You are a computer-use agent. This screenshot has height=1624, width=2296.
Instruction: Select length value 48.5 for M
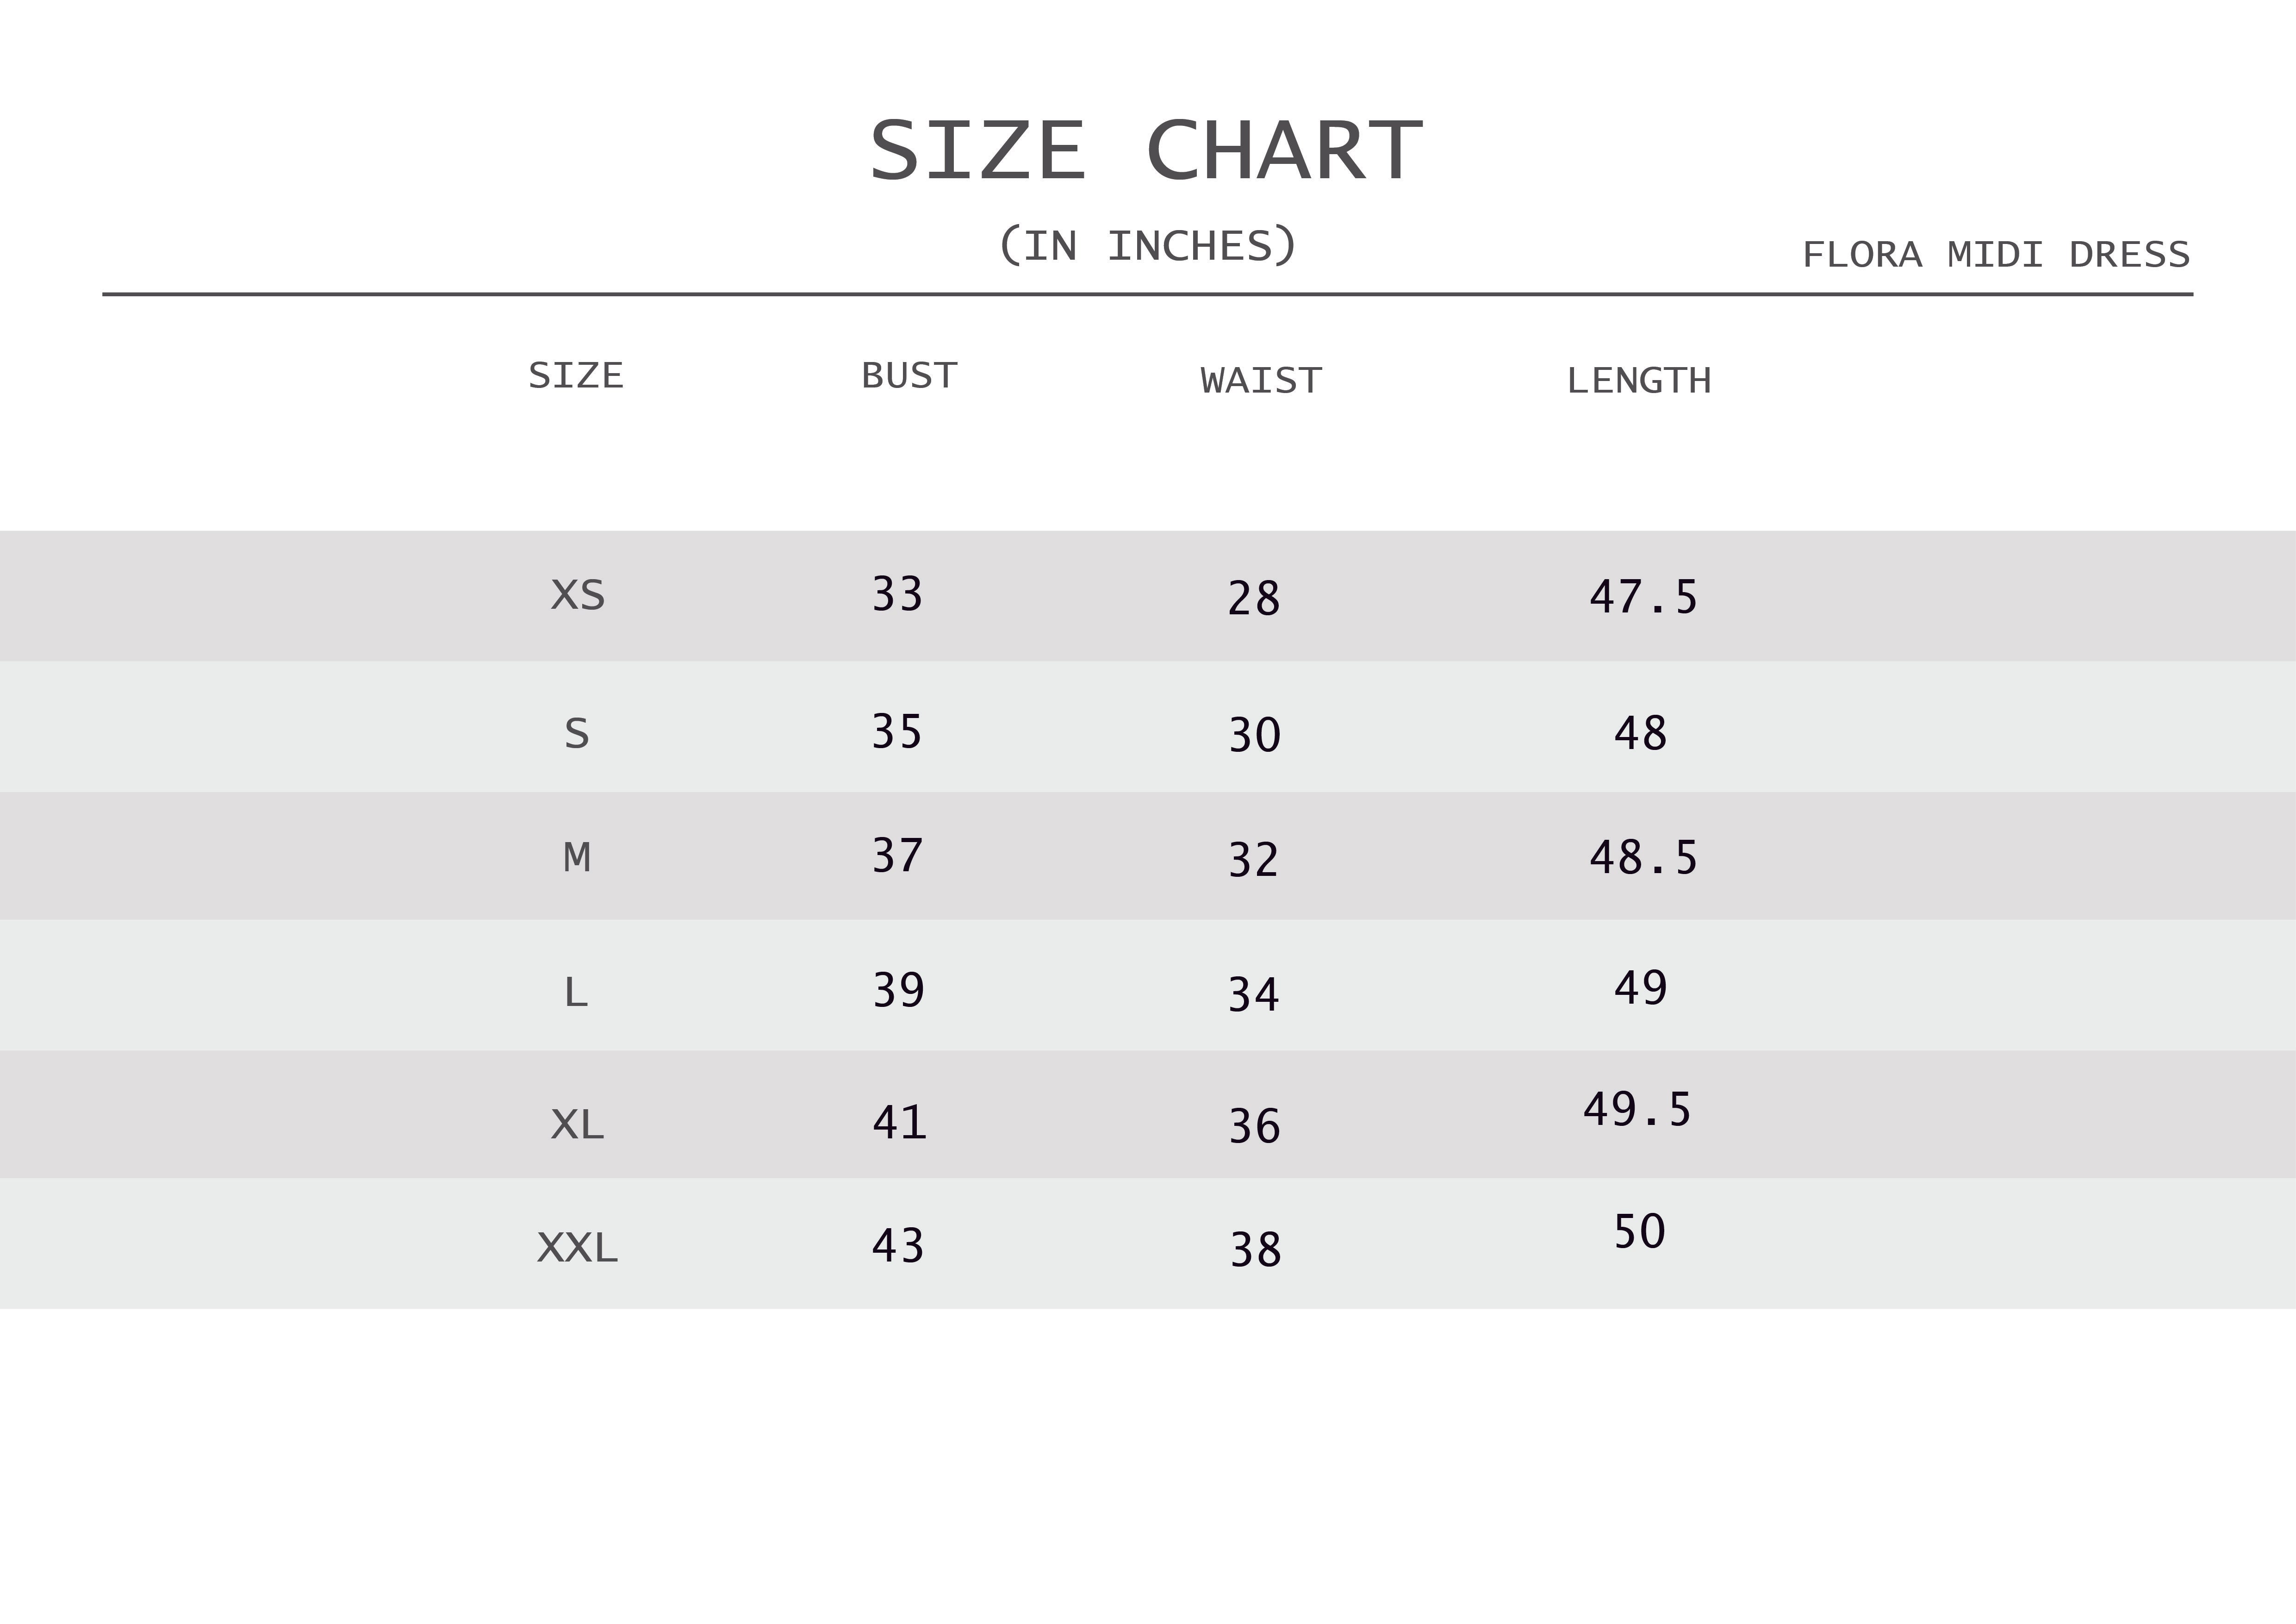(1643, 858)
